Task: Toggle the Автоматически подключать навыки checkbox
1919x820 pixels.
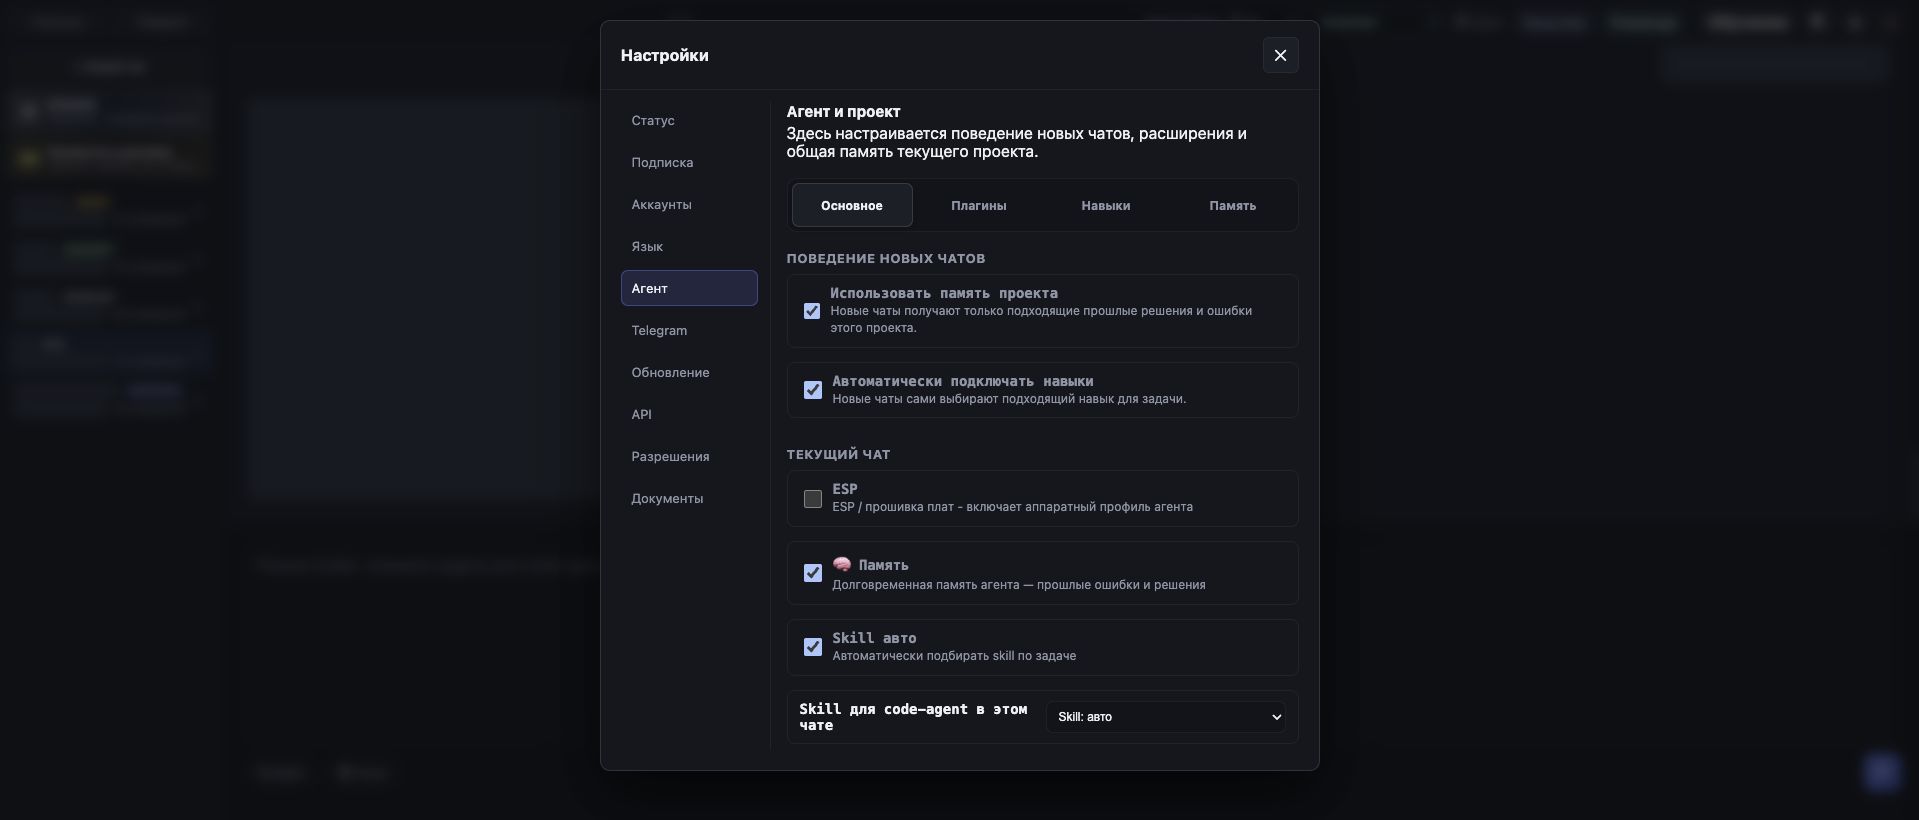Action: (813, 390)
